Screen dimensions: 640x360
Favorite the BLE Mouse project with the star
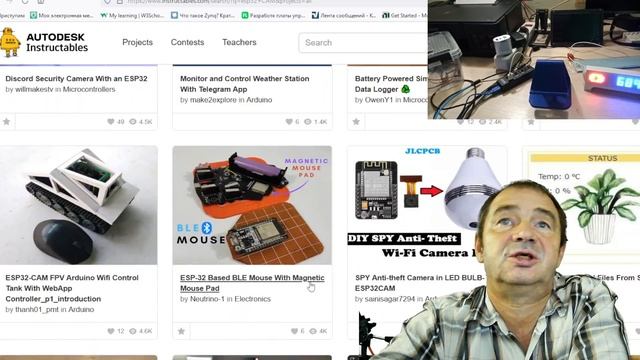[x=182, y=331]
